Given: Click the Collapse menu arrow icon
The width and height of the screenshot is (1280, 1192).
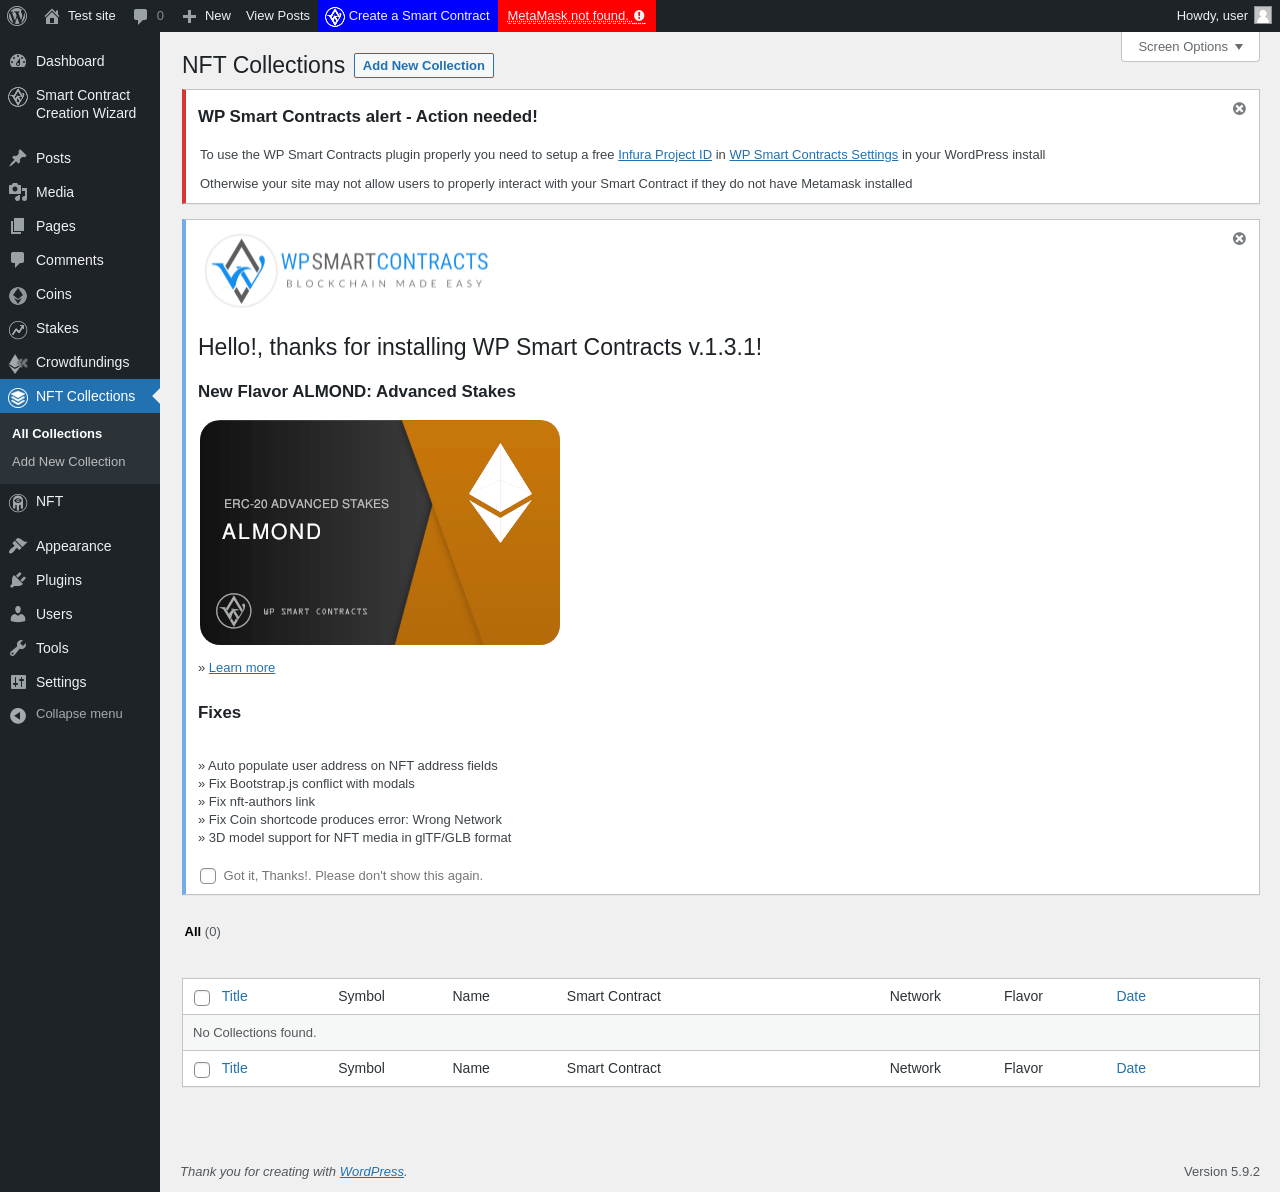Looking at the screenshot, I should (x=18, y=715).
